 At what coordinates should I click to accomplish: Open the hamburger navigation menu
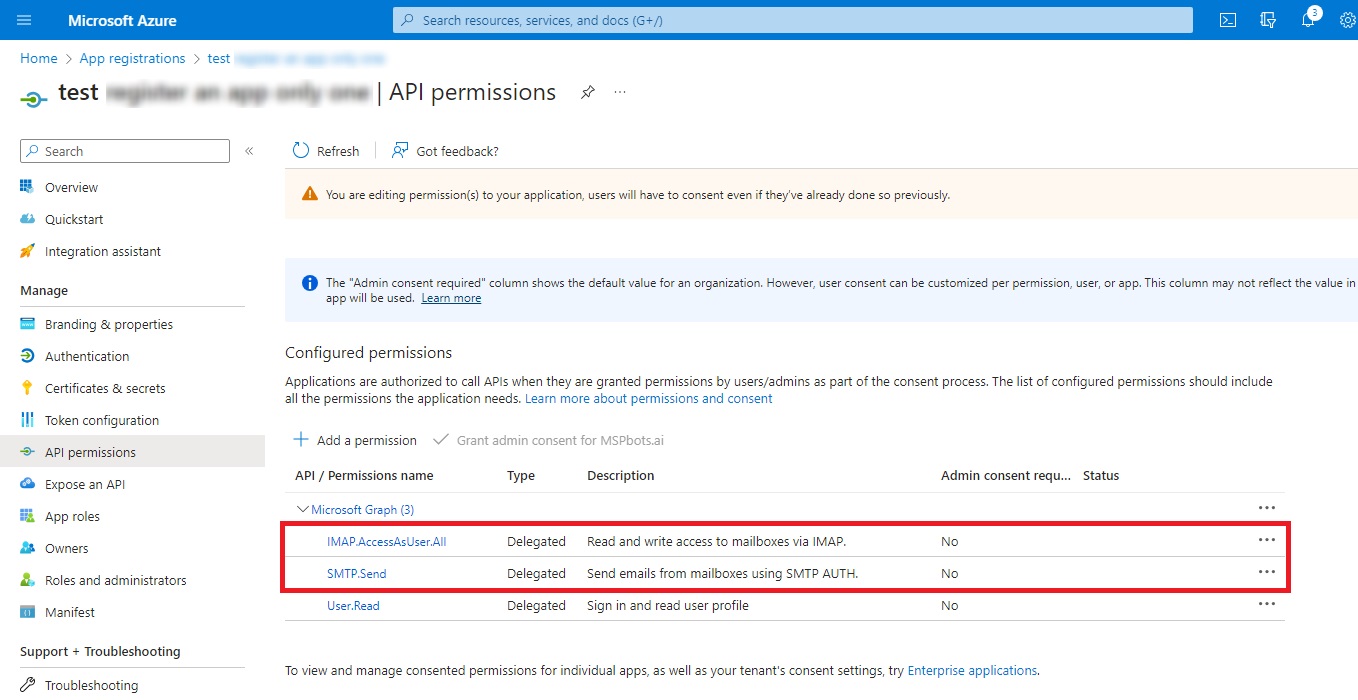[x=25, y=19]
